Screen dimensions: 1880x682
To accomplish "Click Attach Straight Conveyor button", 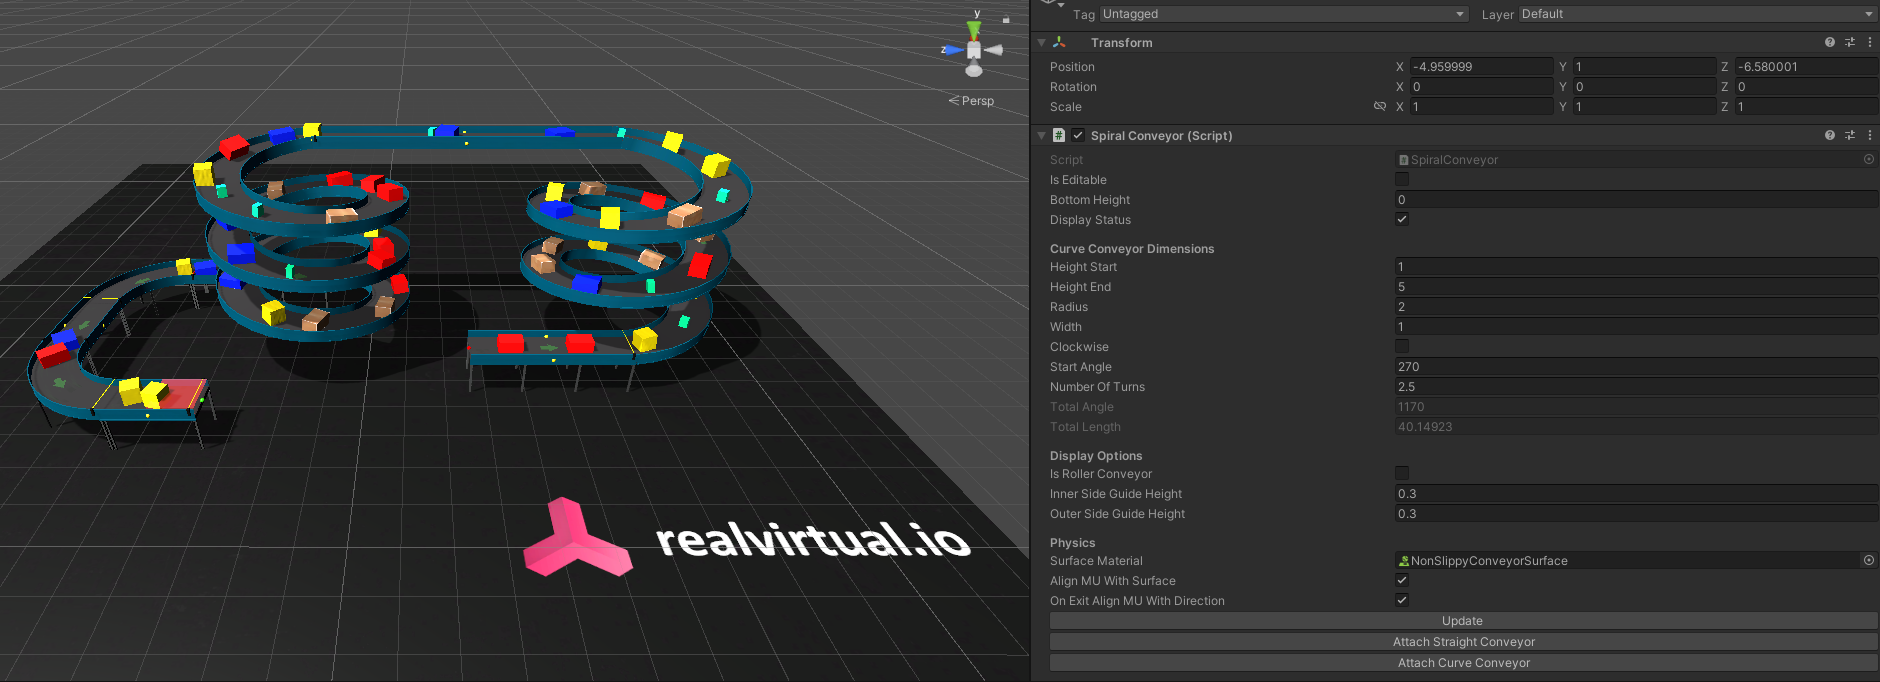I will (x=1463, y=642).
